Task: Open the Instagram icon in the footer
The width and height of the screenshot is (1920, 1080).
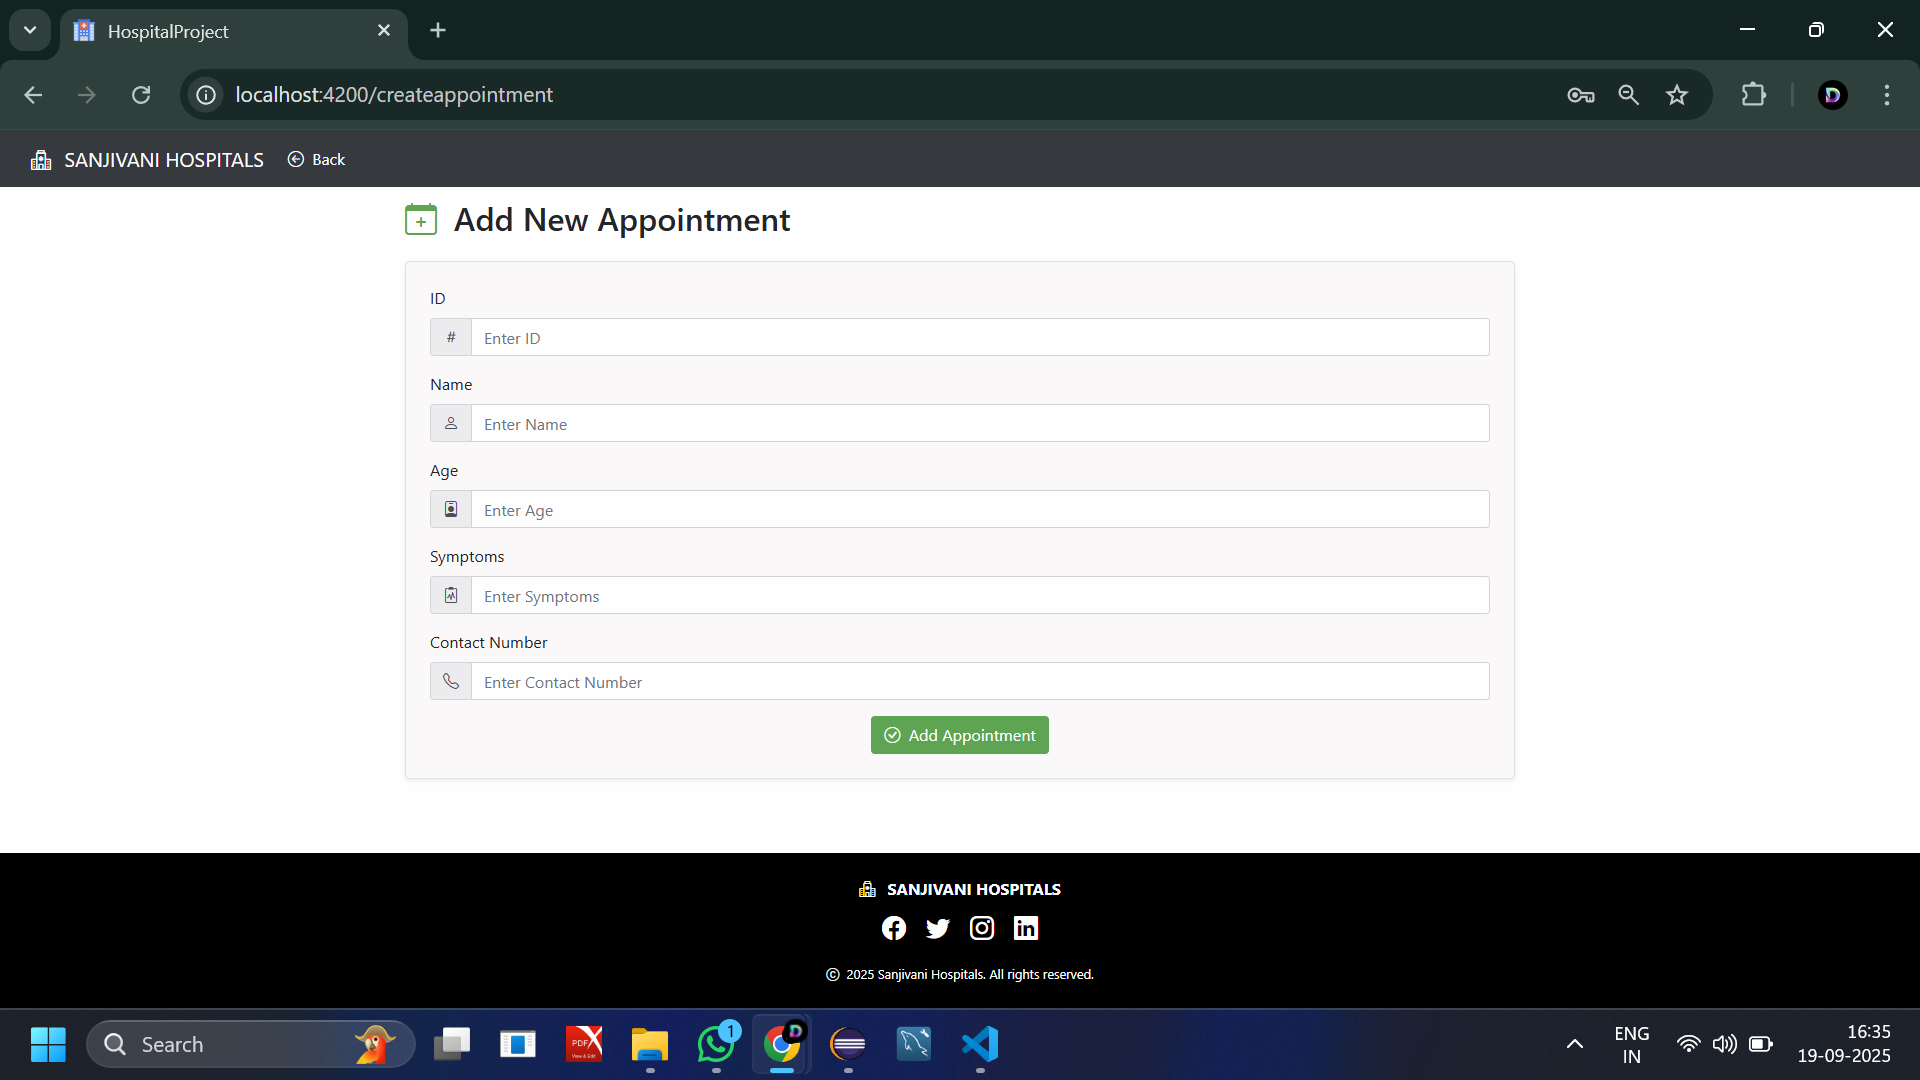Action: coord(982,928)
